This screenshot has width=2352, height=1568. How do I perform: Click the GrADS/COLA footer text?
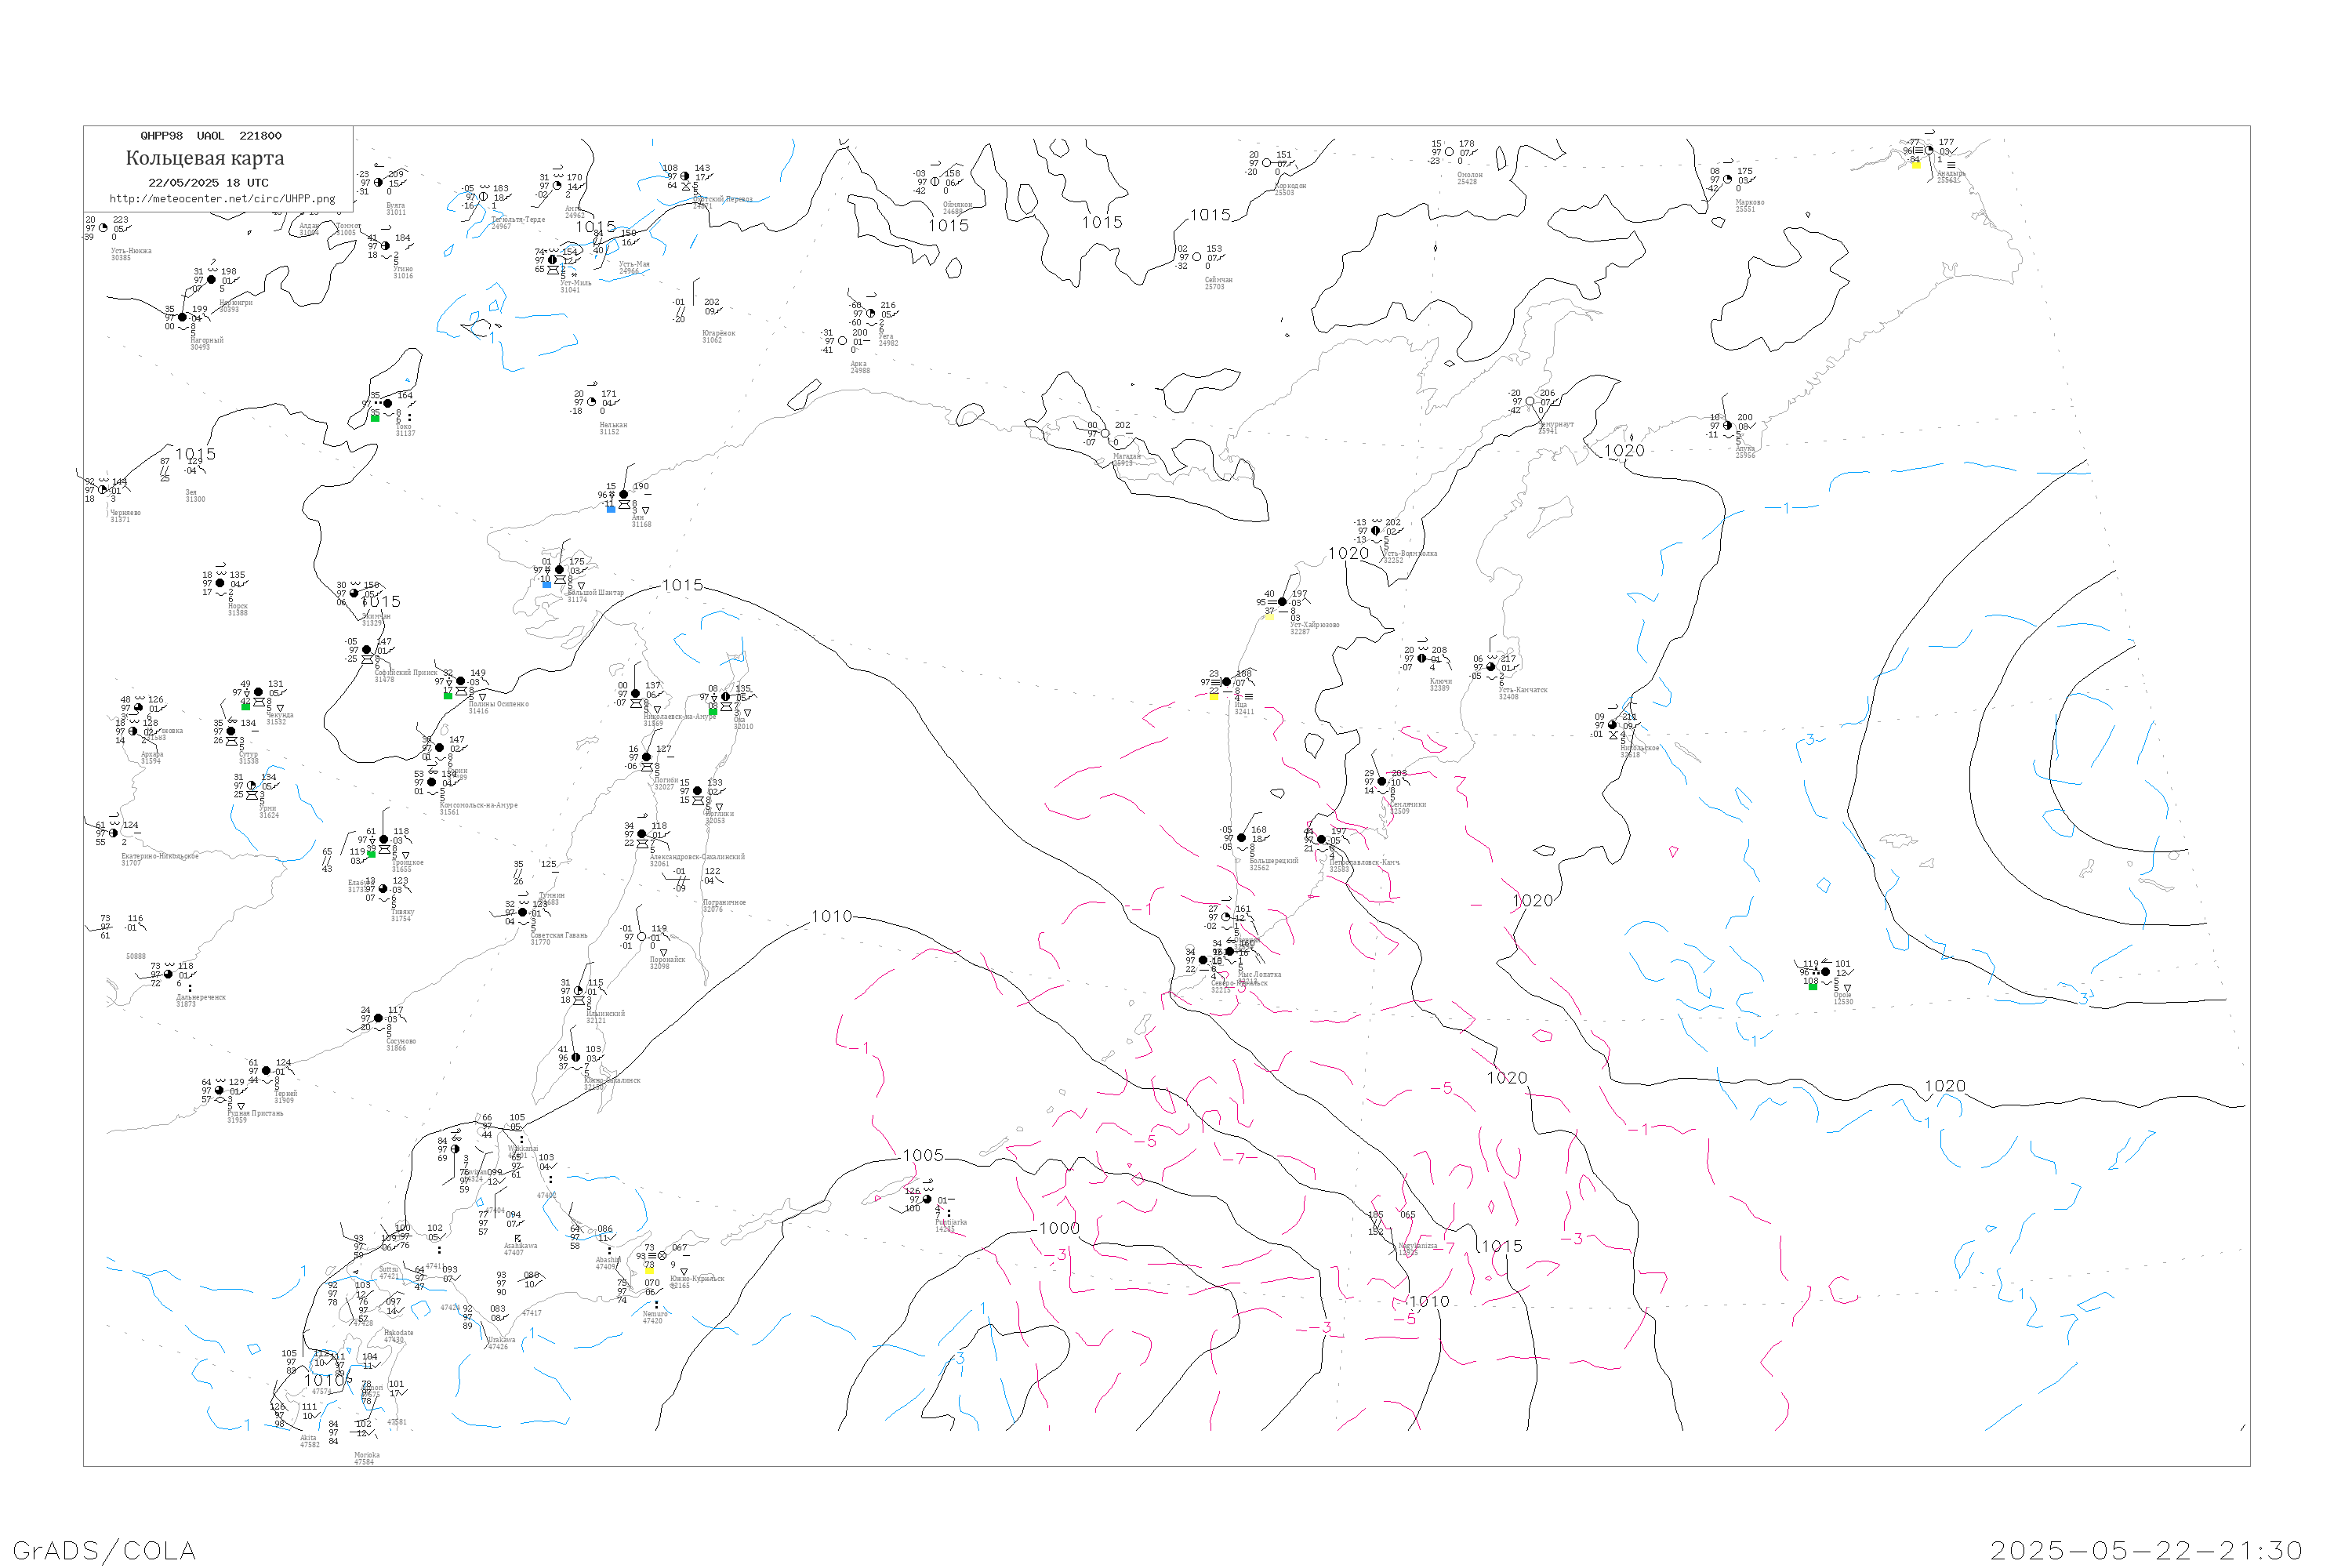click(x=104, y=1551)
